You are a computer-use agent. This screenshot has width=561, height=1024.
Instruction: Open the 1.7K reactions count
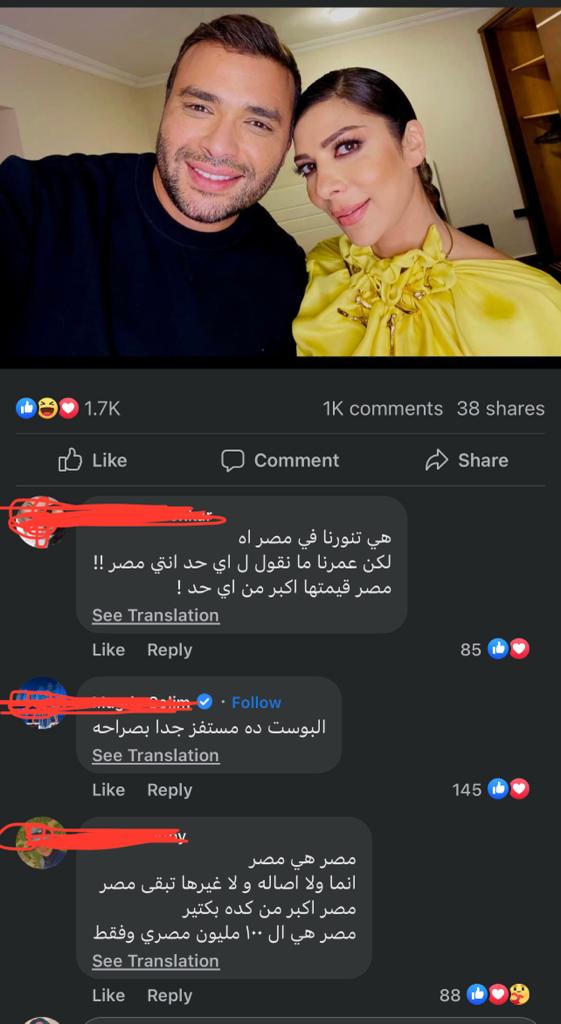[102, 409]
